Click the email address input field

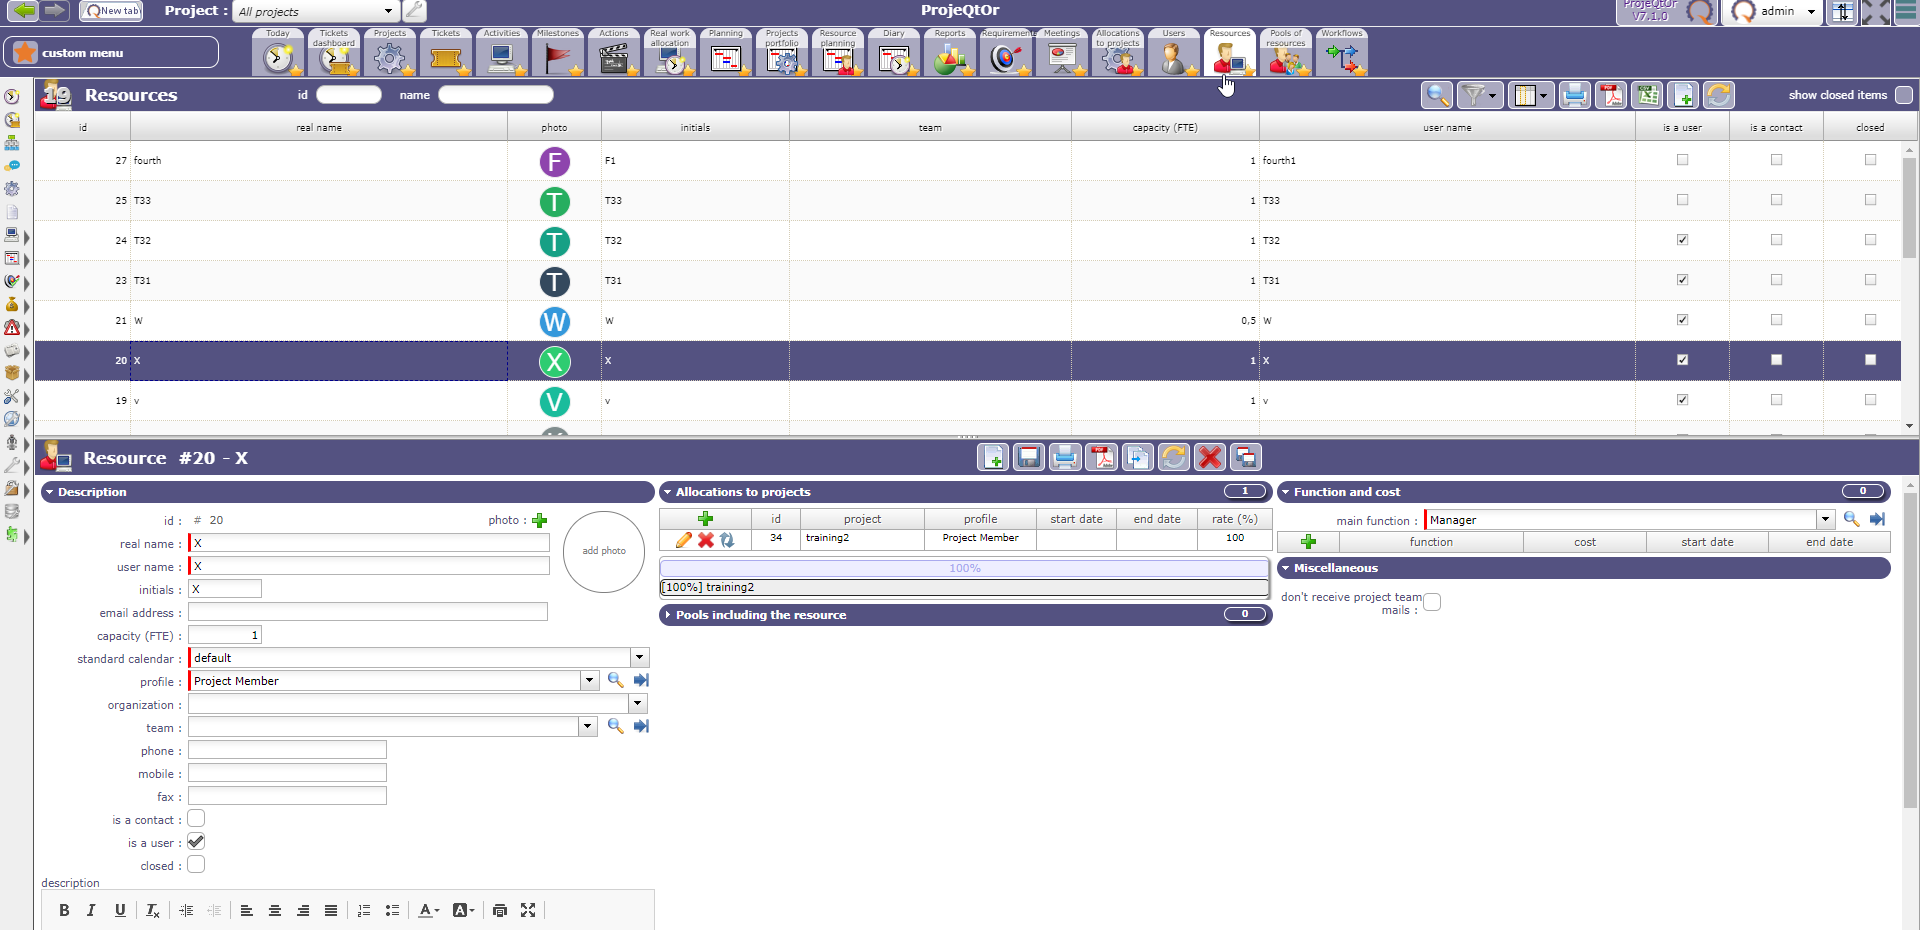pos(367,612)
